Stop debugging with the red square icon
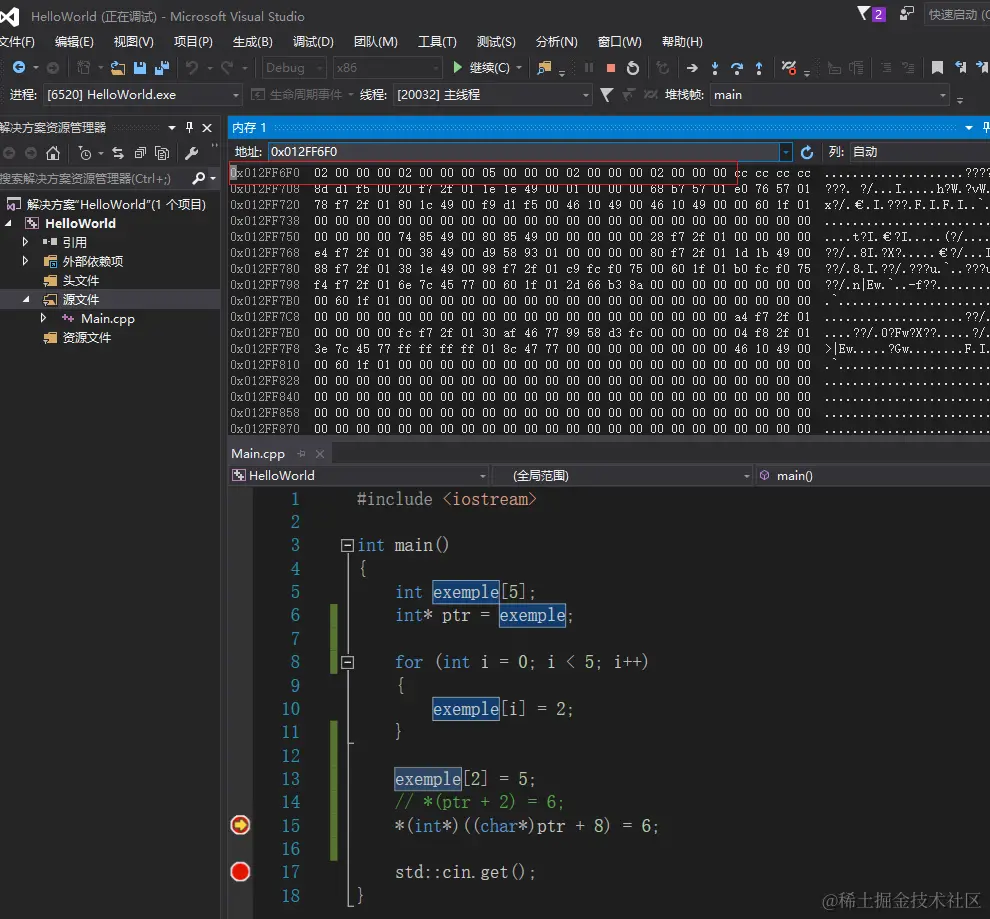Viewport: 990px width, 919px height. point(611,68)
